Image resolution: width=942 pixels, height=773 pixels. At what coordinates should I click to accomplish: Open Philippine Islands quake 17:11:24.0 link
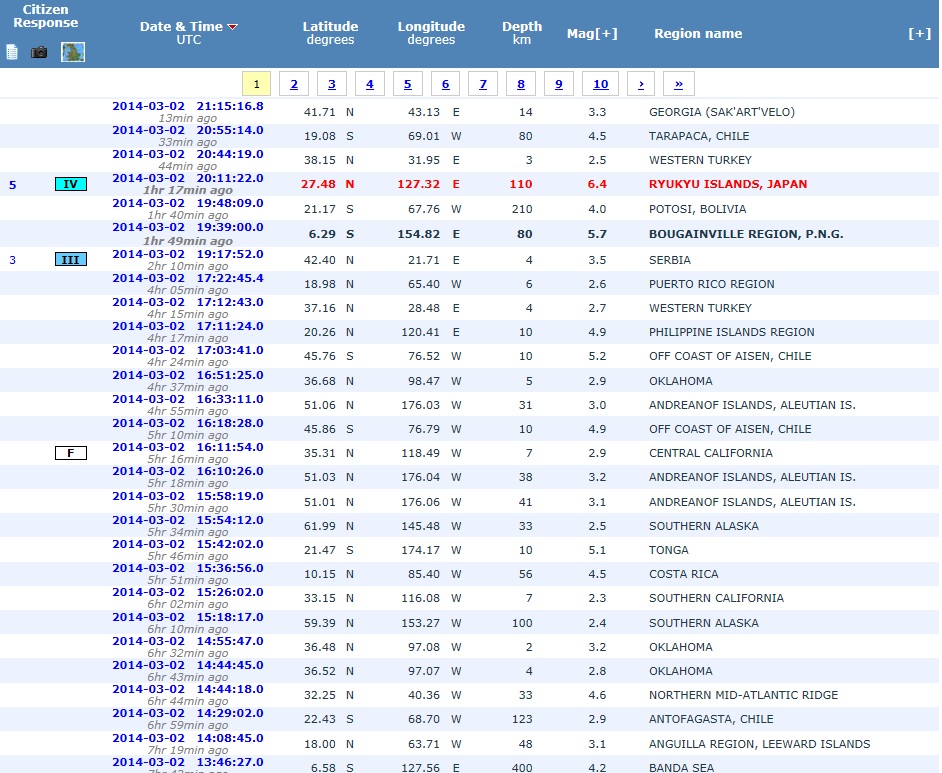188,326
